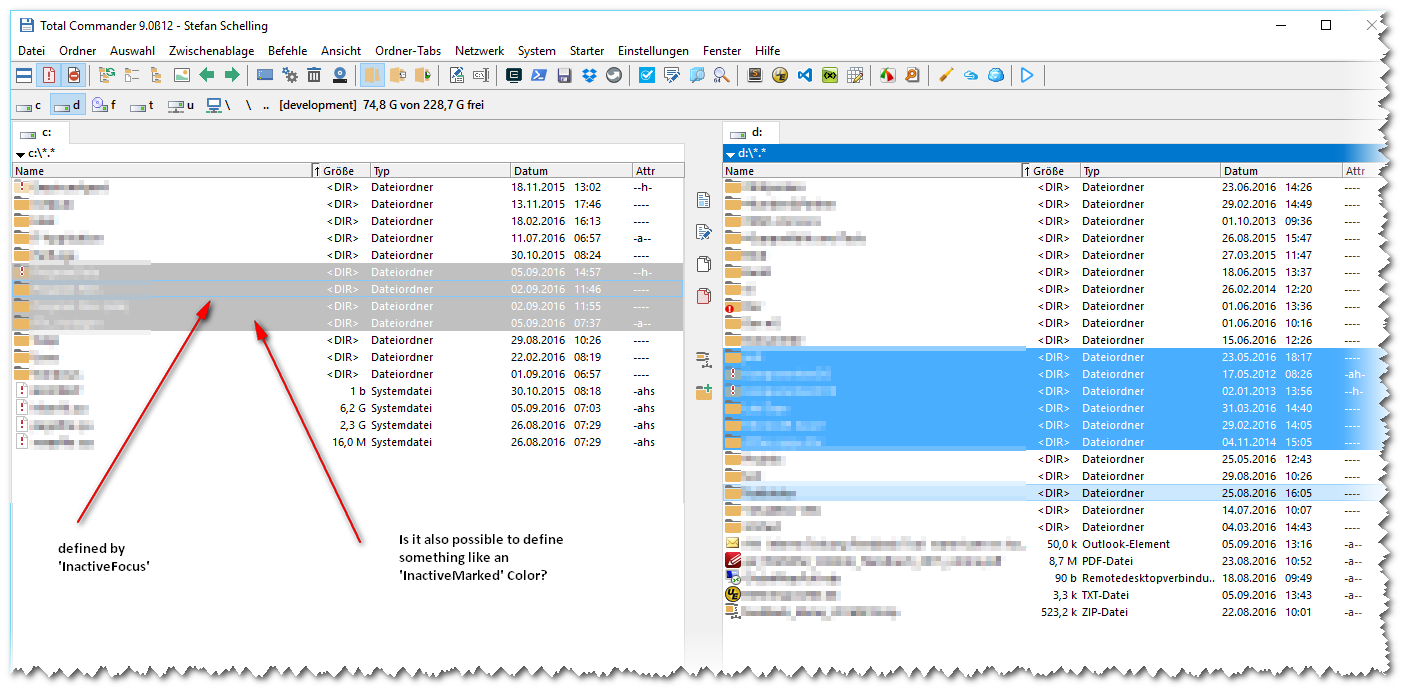
Task: Sort left panel by Name column
Action: pos(162,171)
